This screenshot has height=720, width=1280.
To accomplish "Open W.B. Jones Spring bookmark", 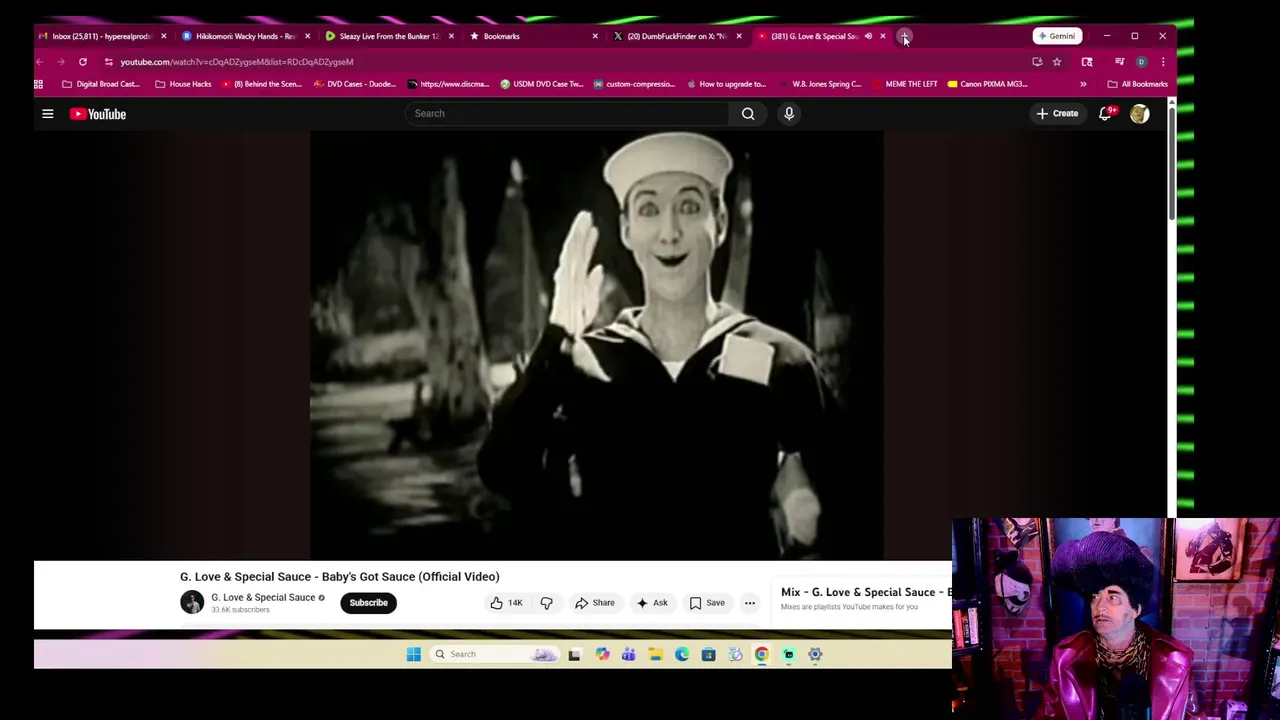I will click(x=819, y=84).
